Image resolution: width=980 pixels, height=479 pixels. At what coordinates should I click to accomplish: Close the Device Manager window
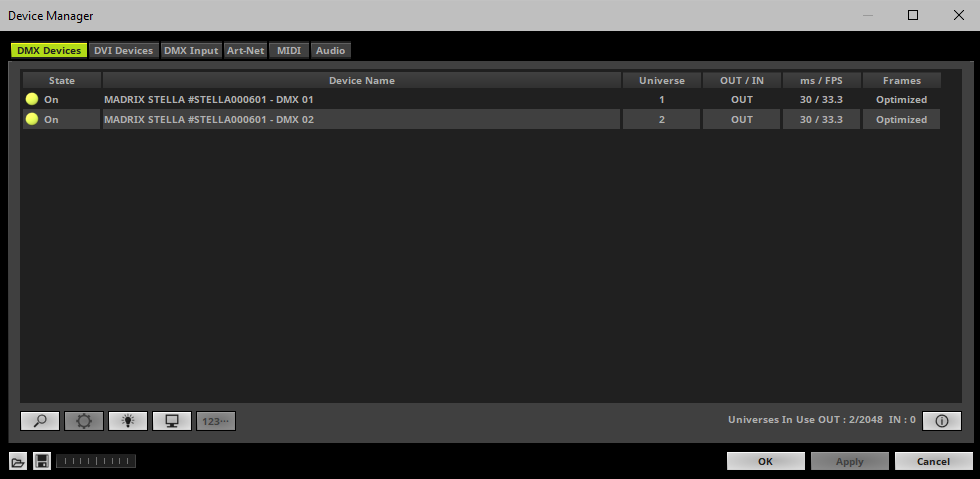pyautogui.click(x=958, y=15)
